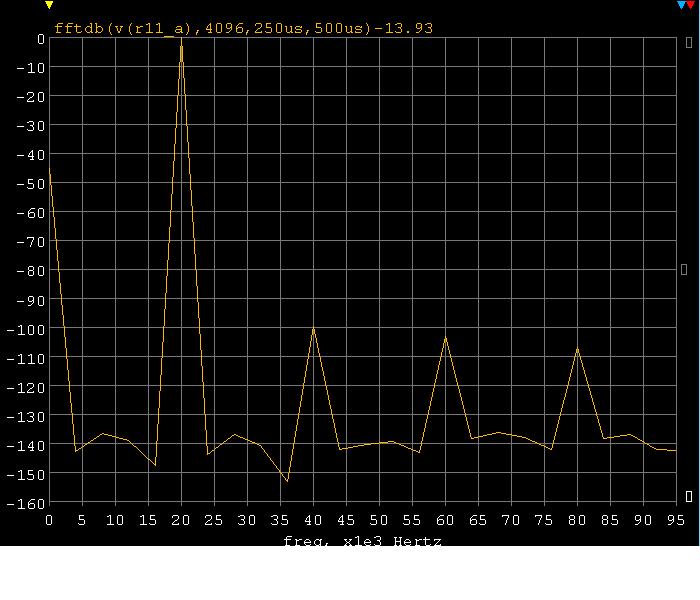700x600 pixels.
Task: Click the -100 y-axis label
Action: point(26,330)
